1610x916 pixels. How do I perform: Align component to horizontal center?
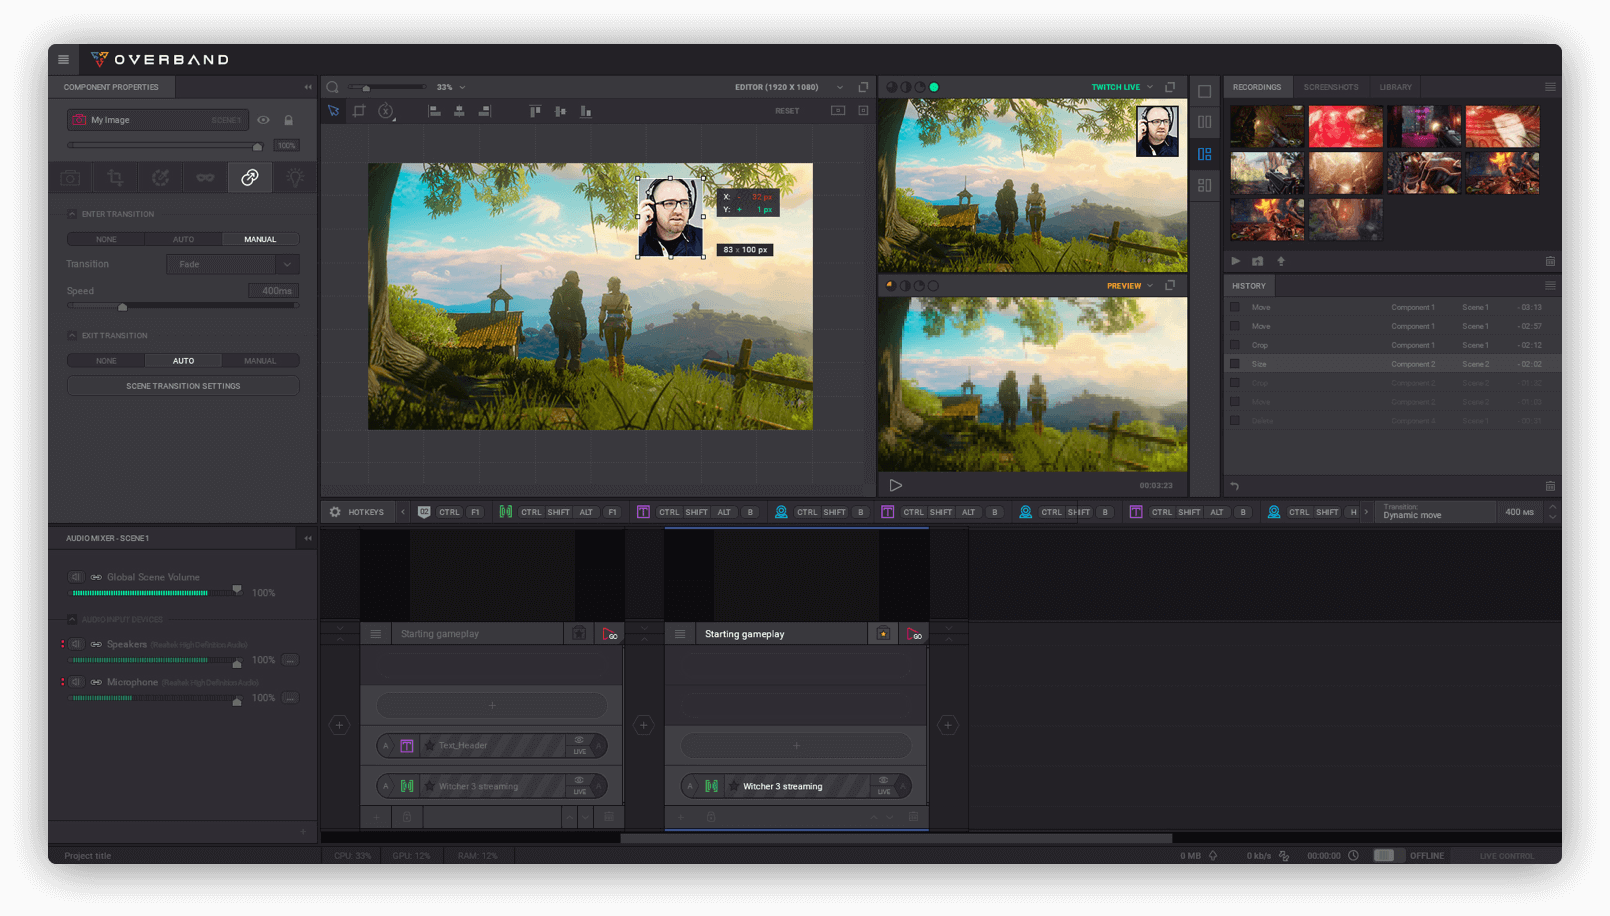(x=459, y=111)
